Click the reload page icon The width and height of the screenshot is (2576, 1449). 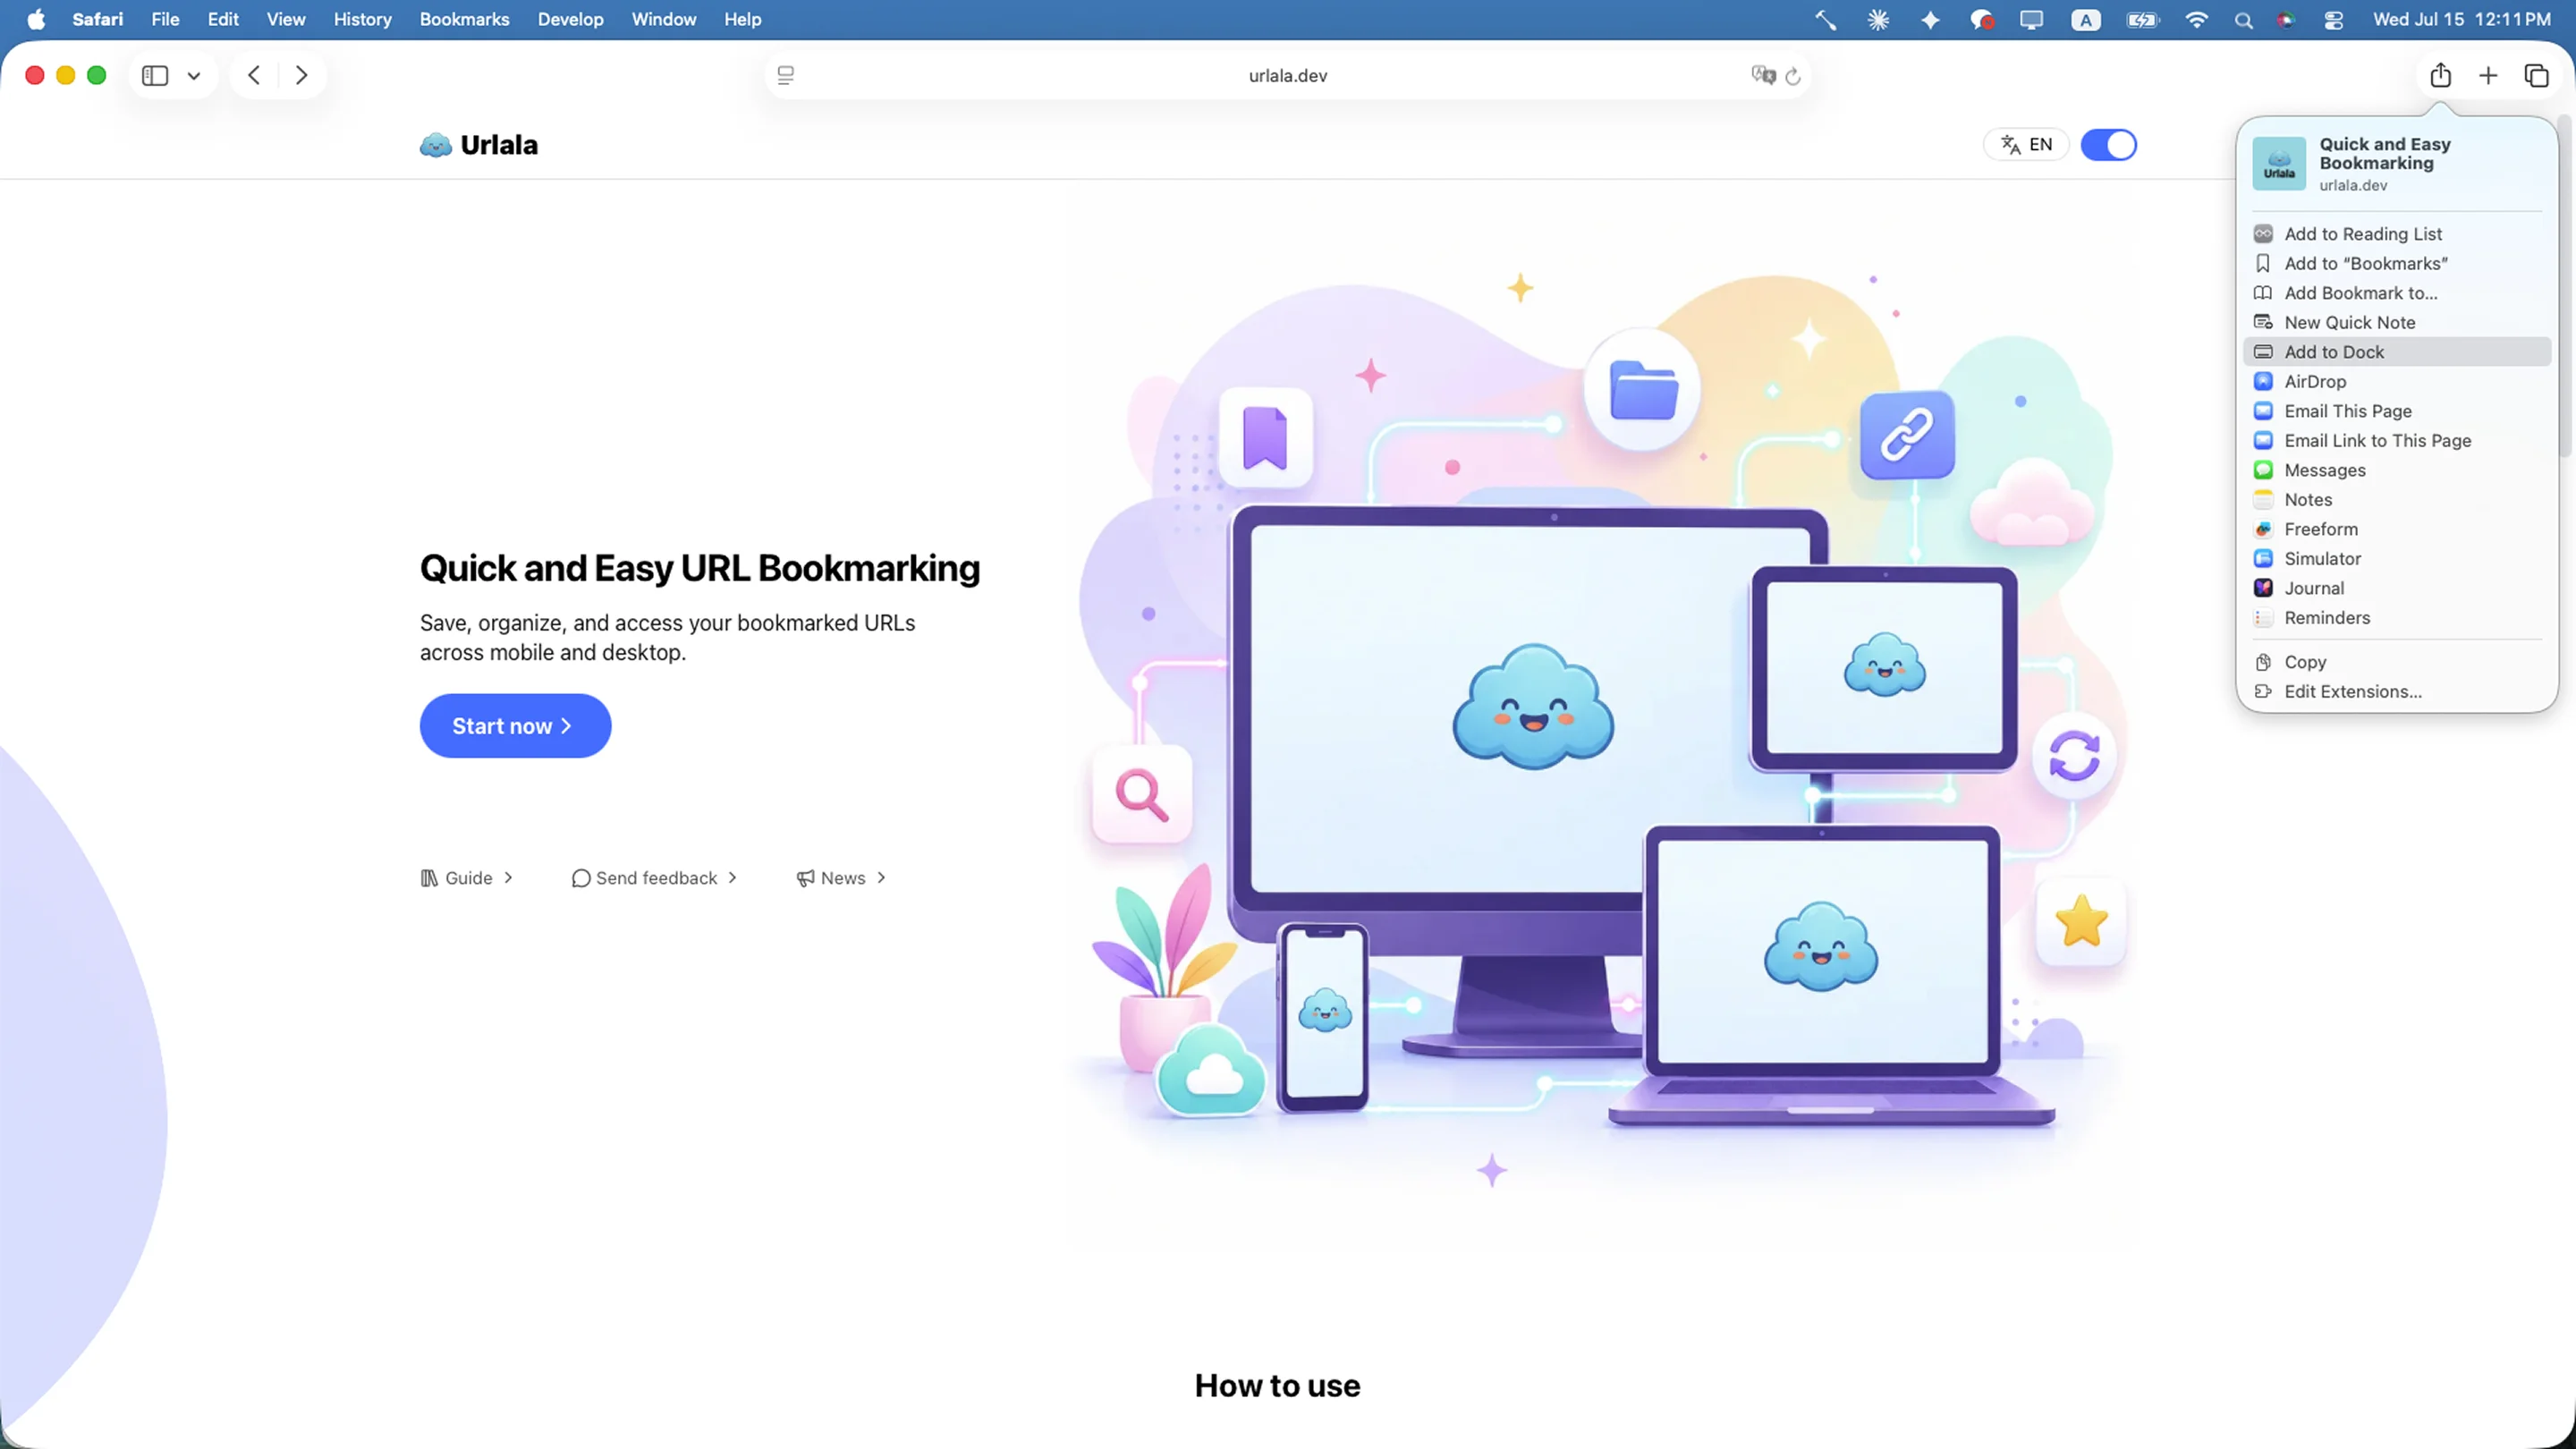[x=1793, y=76]
